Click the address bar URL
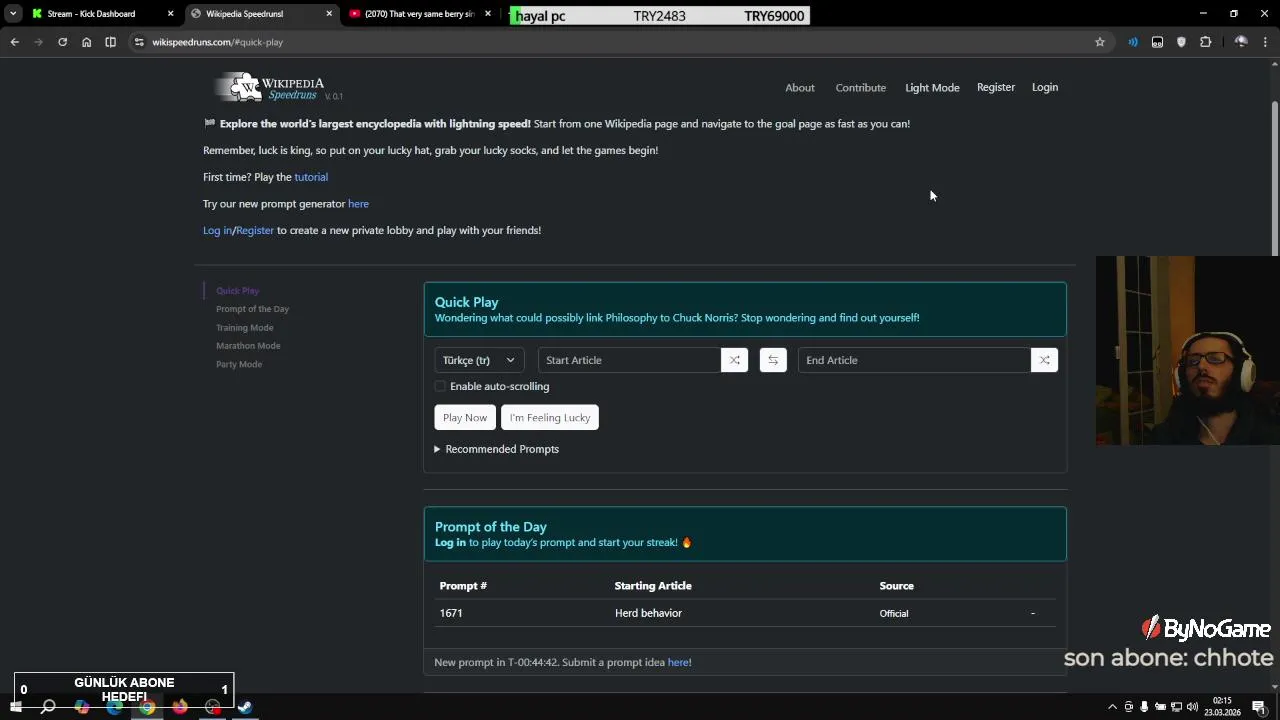The width and height of the screenshot is (1280, 720). tap(217, 42)
